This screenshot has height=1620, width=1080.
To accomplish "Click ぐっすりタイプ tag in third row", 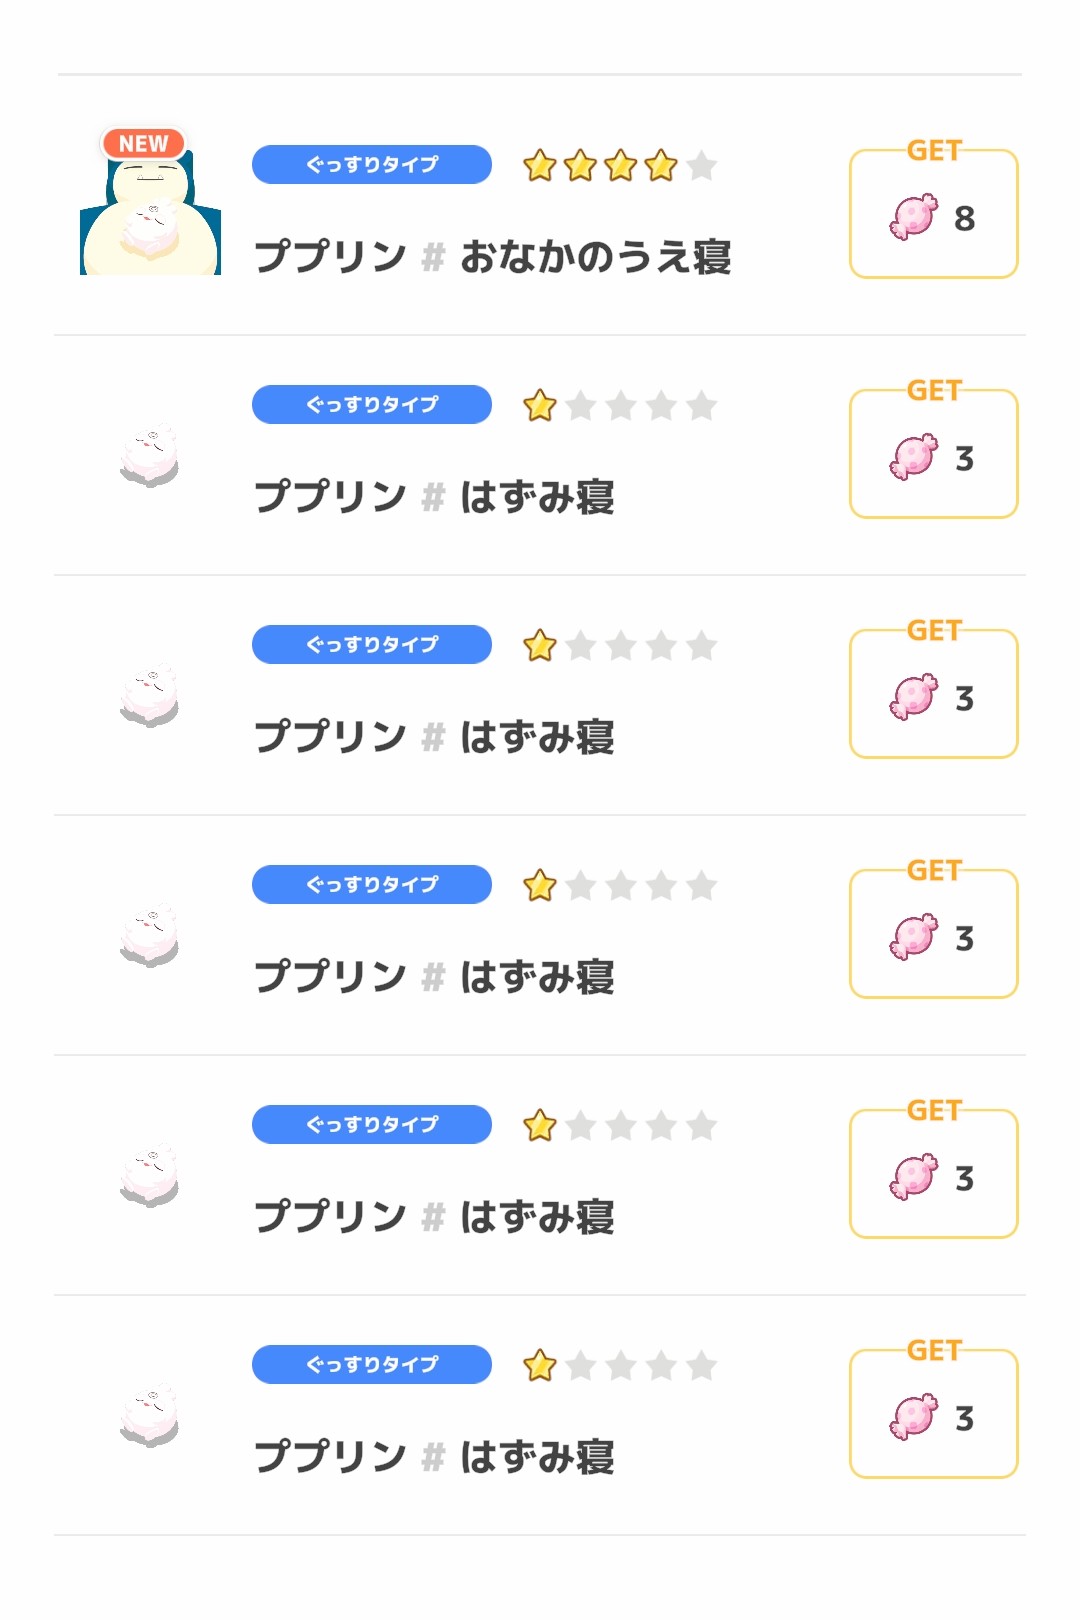I will 372,644.
